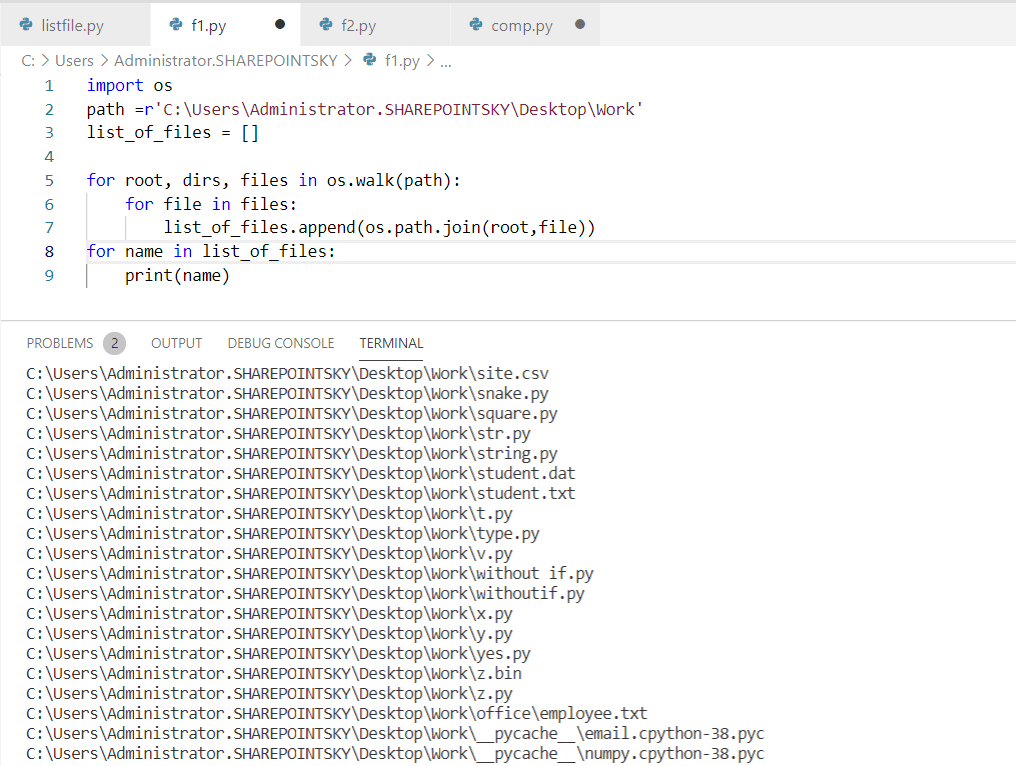Click the withoutif.py terminal output line
Screen dimensions: 1016x766
(305, 594)
